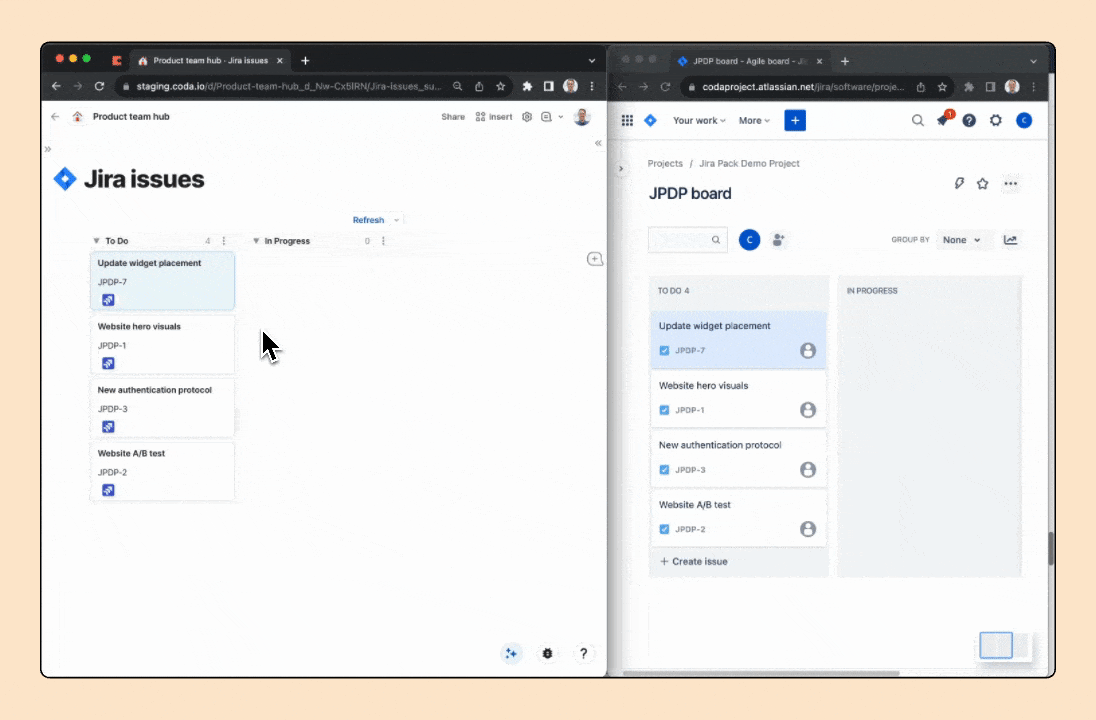Click the add people icon on Jira board

coord(778,240)
